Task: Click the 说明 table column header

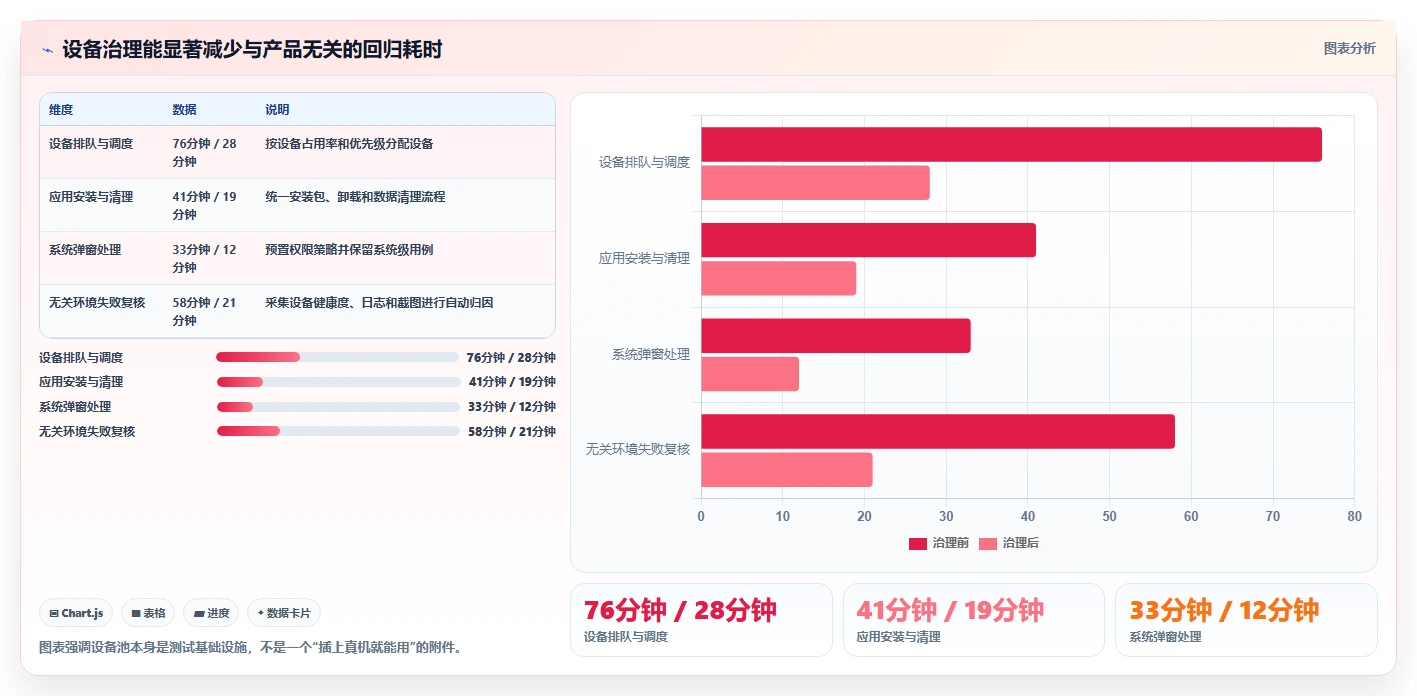Action: pyautogui.click(x=277, y=110)
